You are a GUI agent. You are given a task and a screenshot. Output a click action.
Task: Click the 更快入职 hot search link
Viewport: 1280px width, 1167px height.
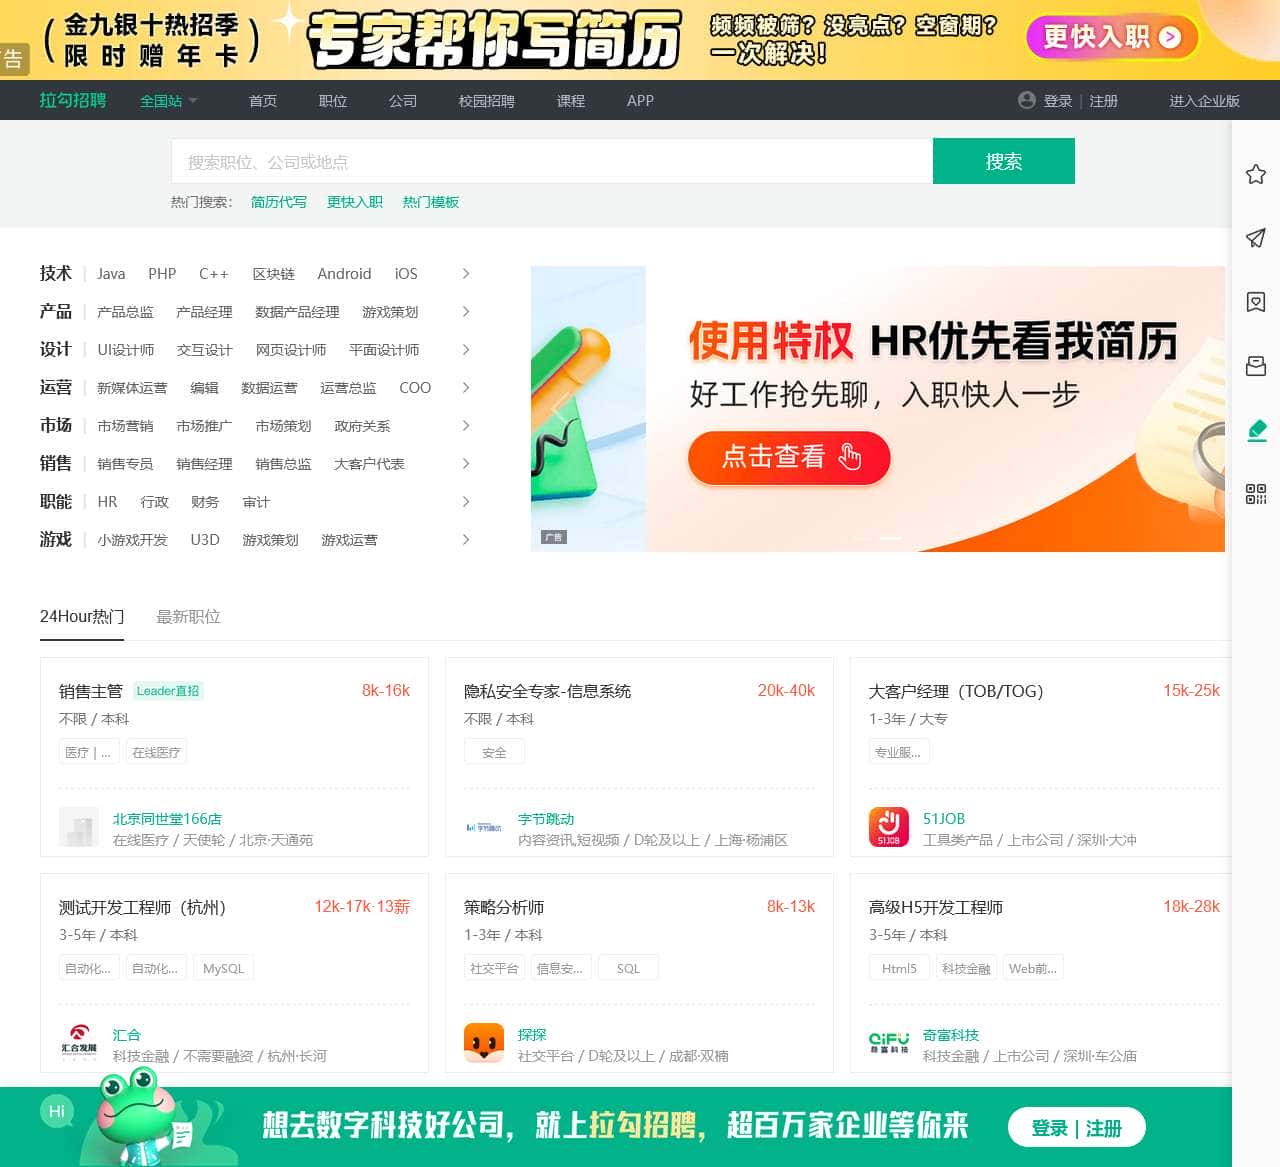tap(355, 202)
